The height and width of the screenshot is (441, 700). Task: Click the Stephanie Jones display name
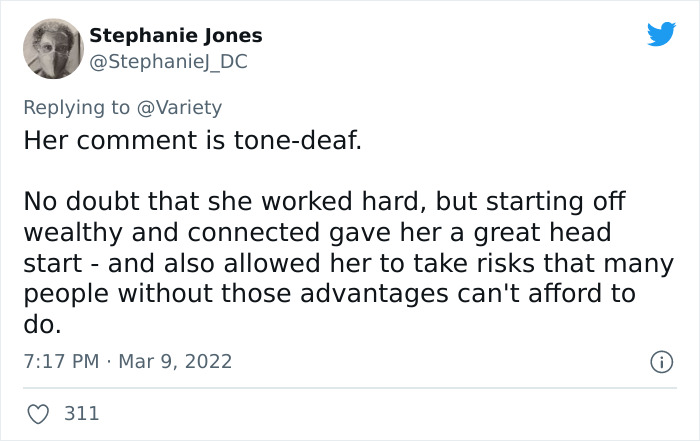tap(176, 35)
